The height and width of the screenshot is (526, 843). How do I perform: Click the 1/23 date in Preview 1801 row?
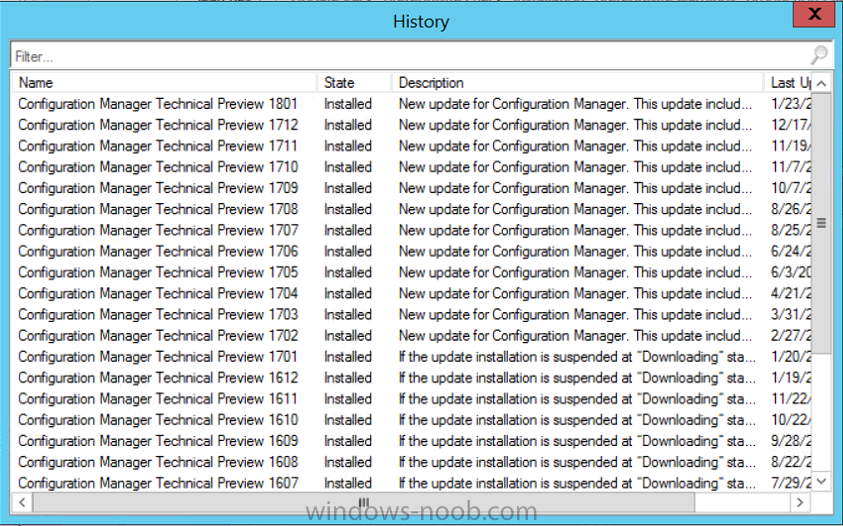pyautogui.click(x=791, y=104)
